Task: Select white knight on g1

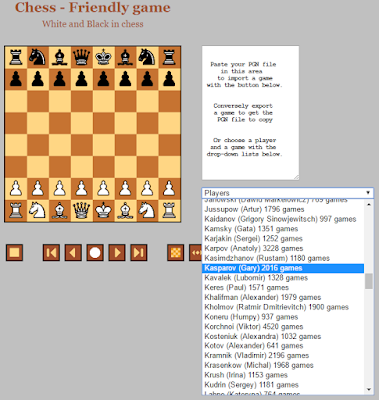Action: (148, 211)
